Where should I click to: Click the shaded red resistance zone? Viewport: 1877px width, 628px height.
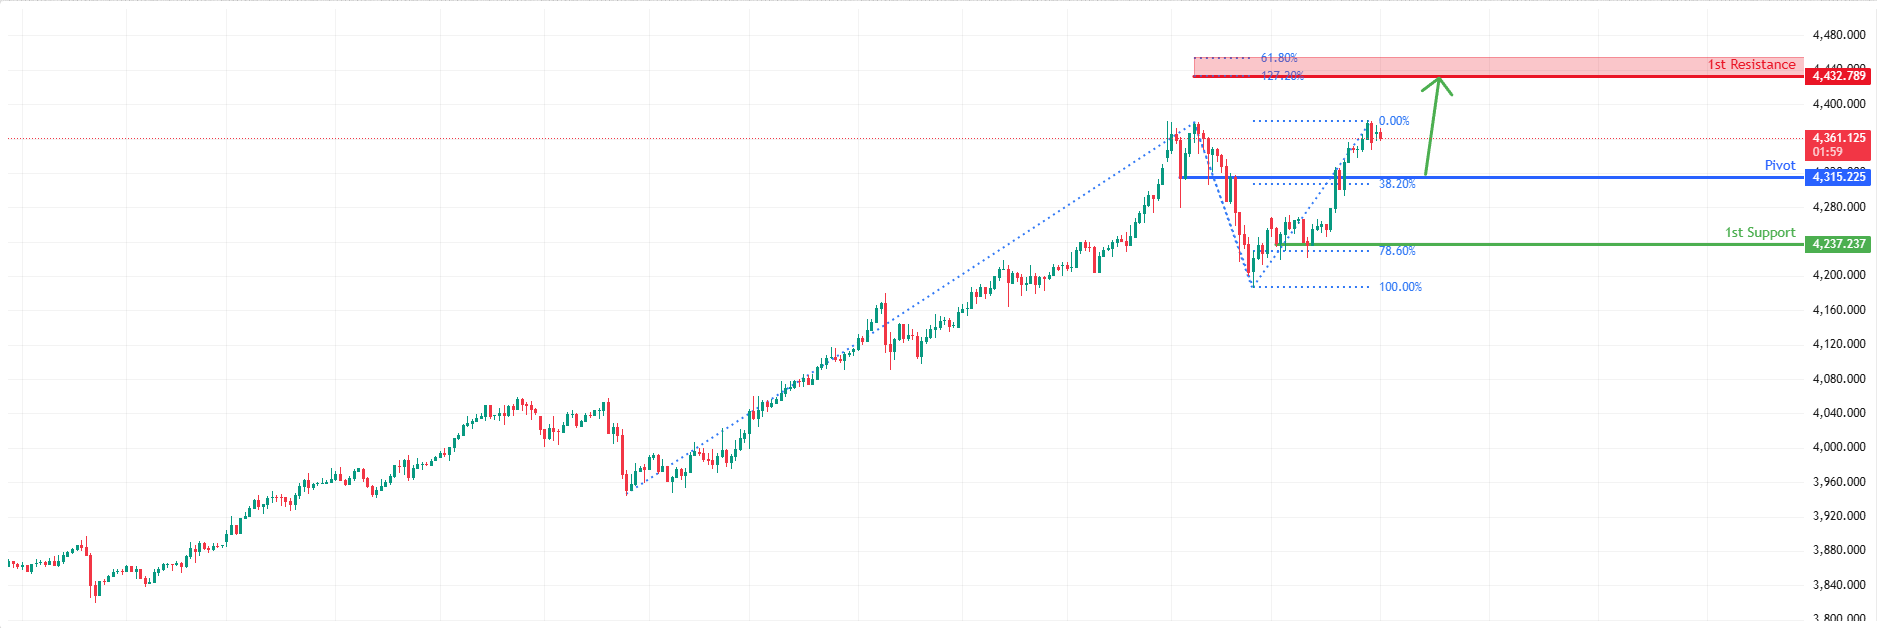click(1500, 66)
